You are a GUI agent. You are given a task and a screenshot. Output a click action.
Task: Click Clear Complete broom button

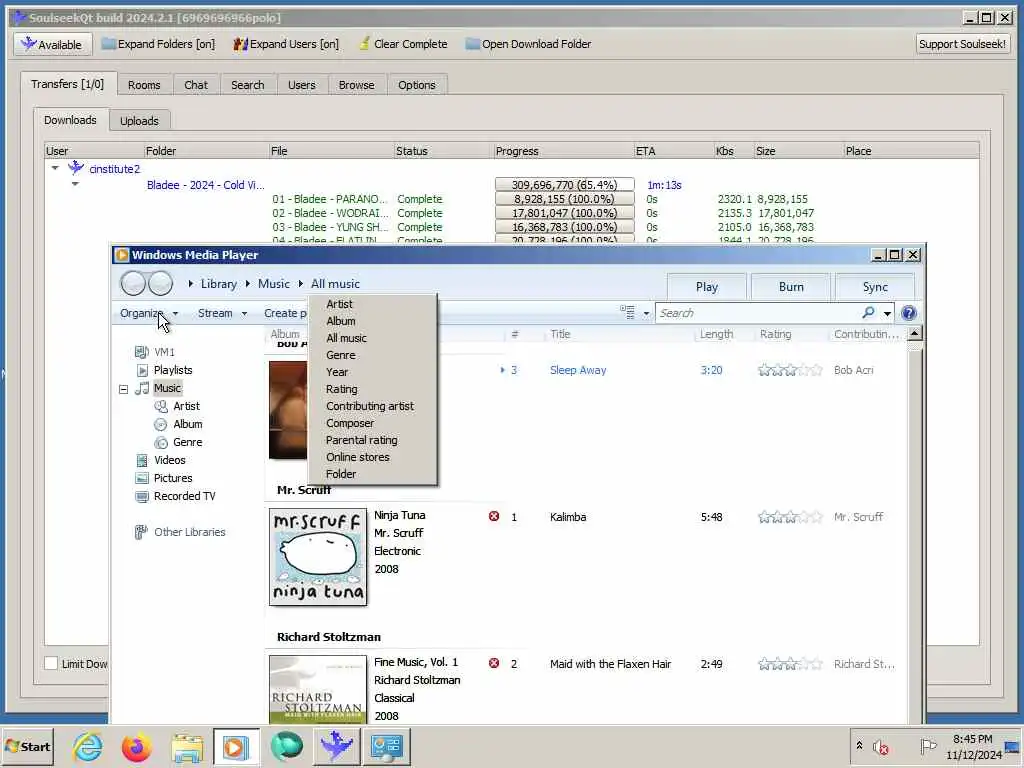pyautogui.click(x=403, y=44)
